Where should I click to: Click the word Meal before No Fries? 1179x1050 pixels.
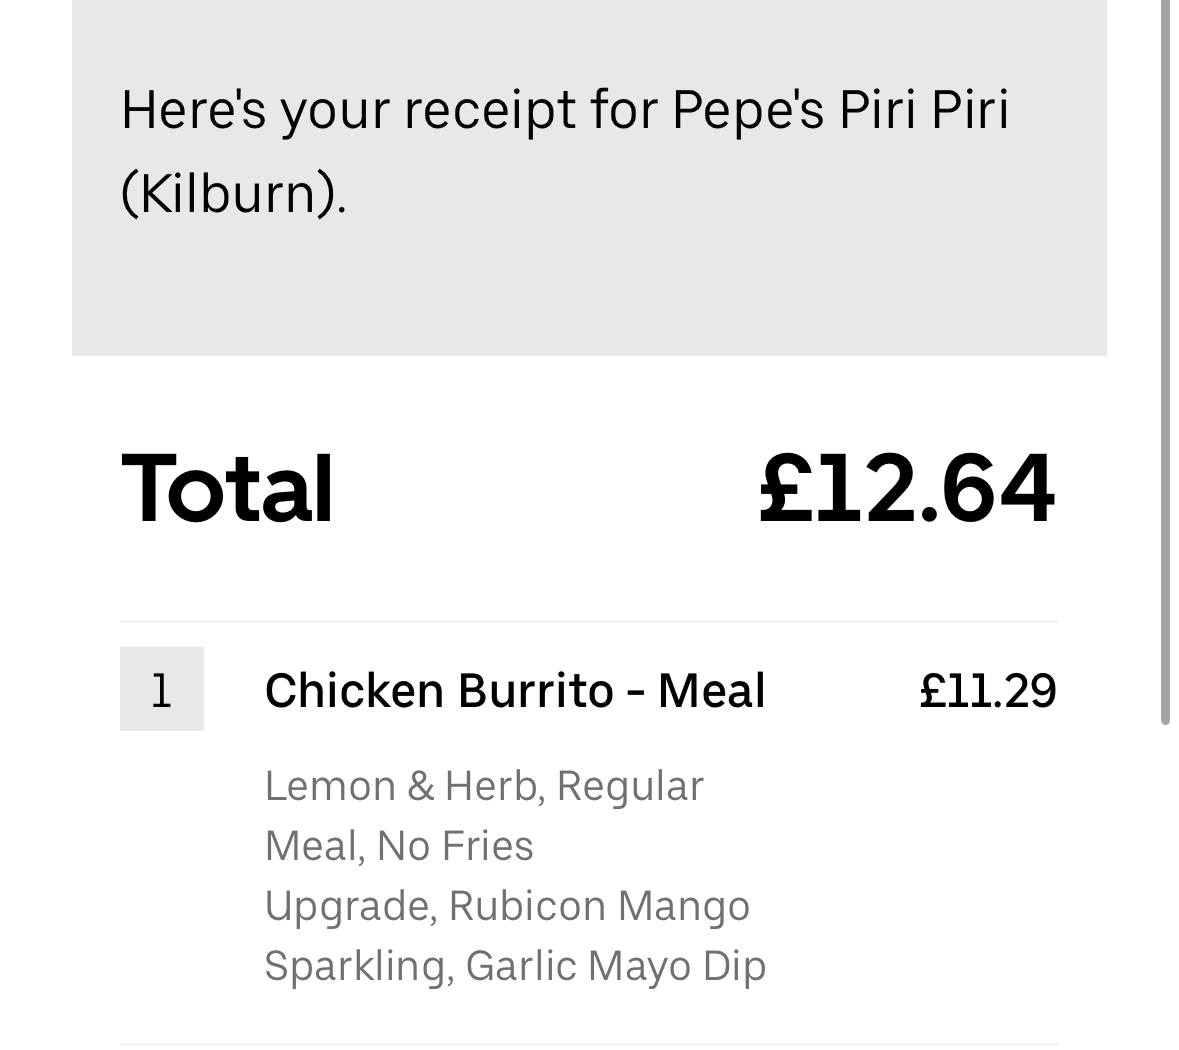(310, 846)
